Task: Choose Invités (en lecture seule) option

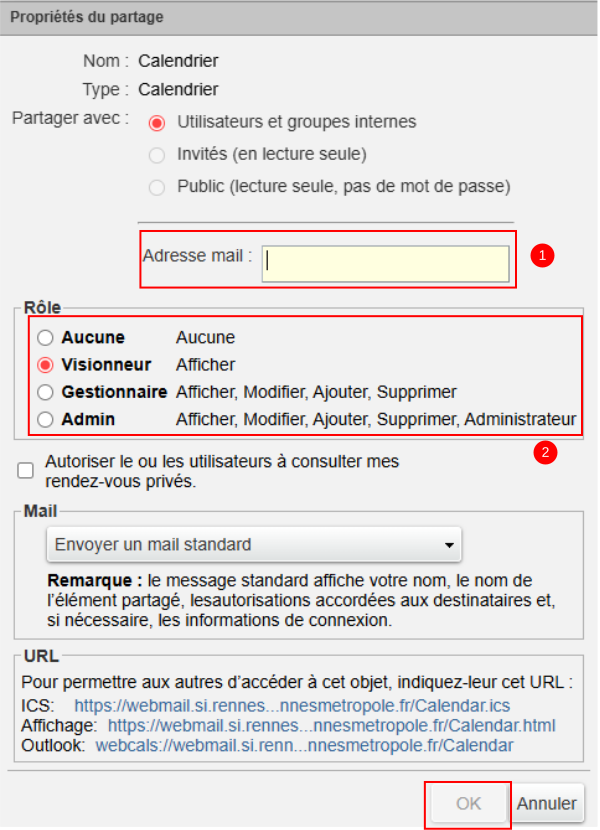Action: [156, 155]
